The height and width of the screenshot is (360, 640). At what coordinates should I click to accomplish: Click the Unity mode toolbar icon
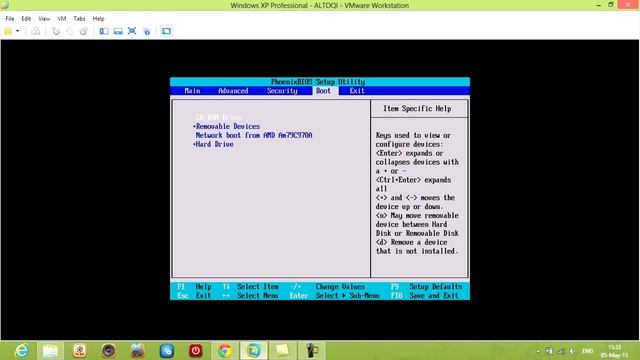(x=147, y=31)
